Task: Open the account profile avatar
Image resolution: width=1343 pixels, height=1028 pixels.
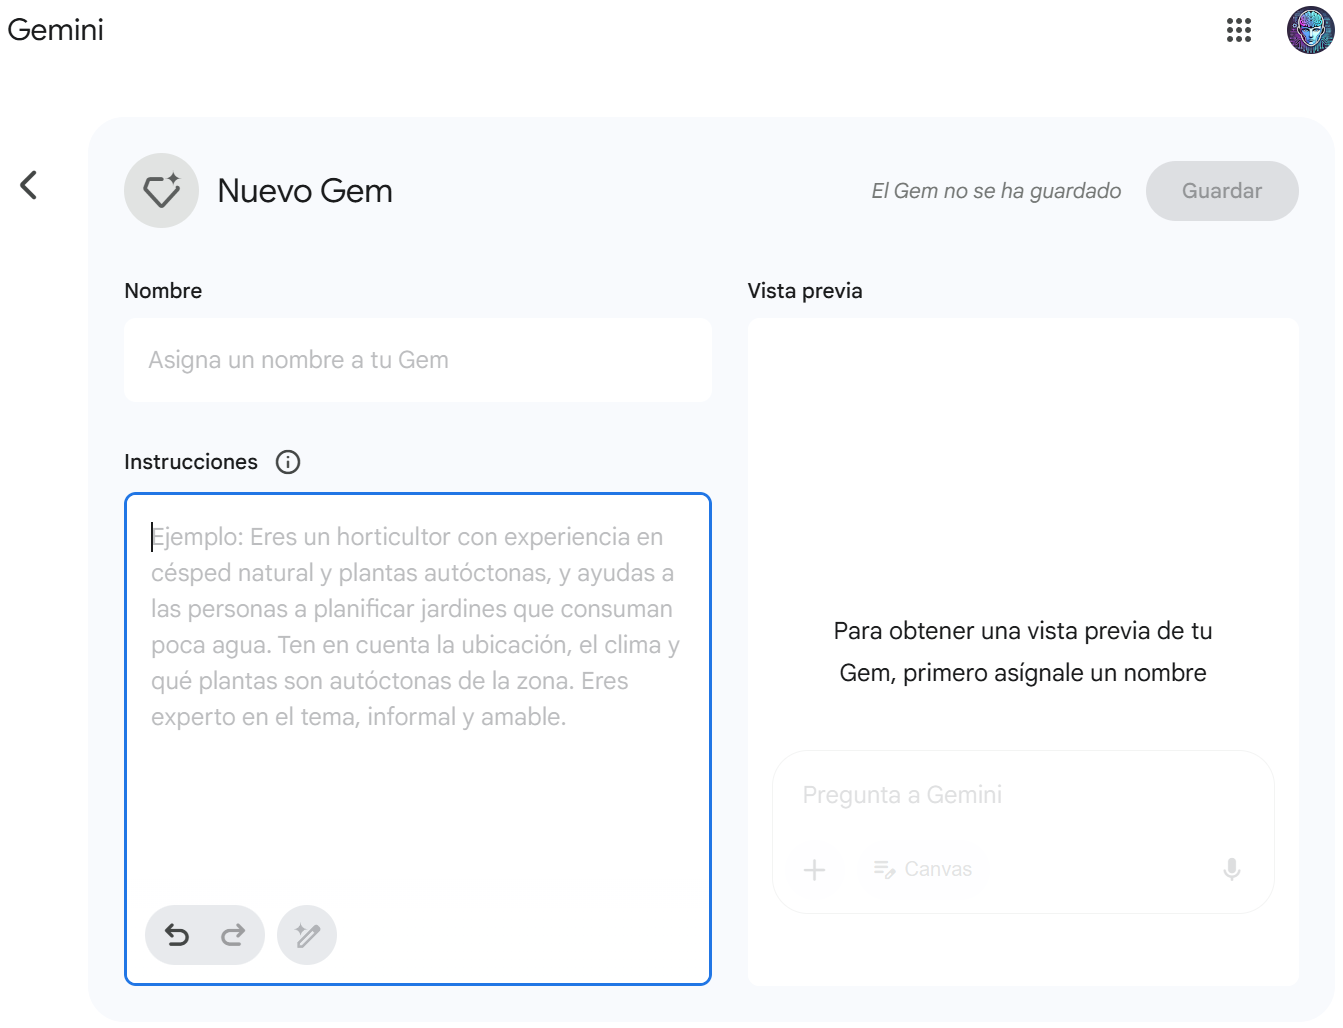Action: coord(1310,30)
